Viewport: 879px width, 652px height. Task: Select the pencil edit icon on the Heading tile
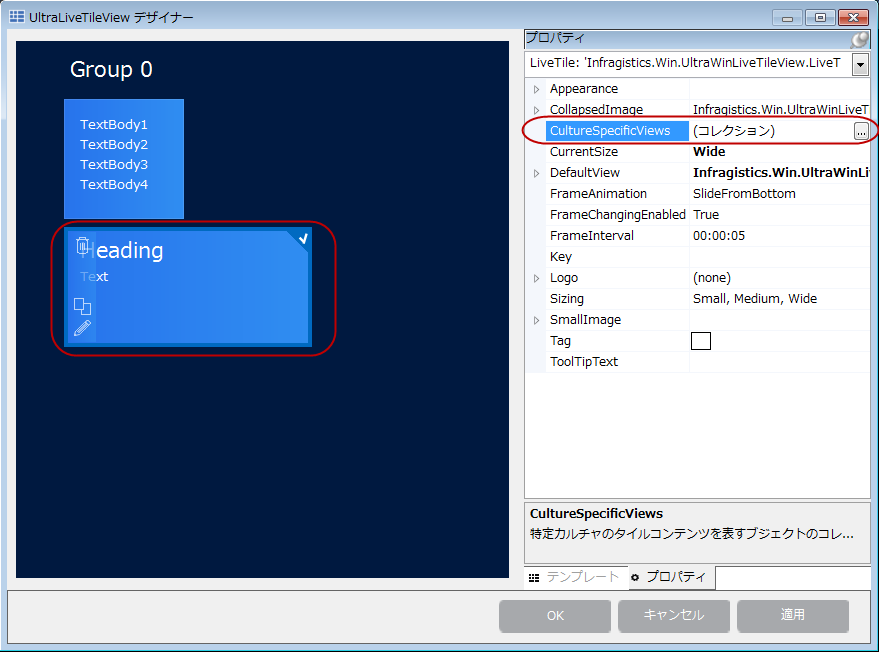[82, 327]
